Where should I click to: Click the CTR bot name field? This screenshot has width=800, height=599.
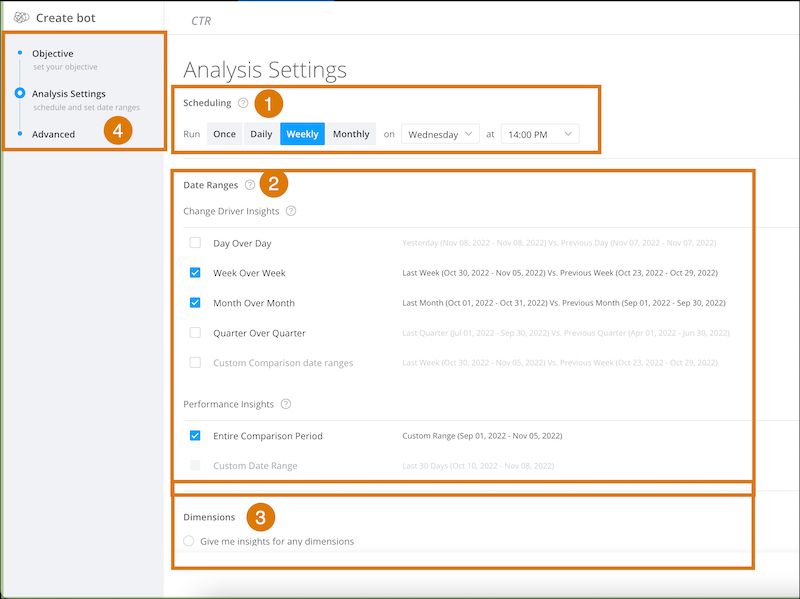(x=201, y=21)
